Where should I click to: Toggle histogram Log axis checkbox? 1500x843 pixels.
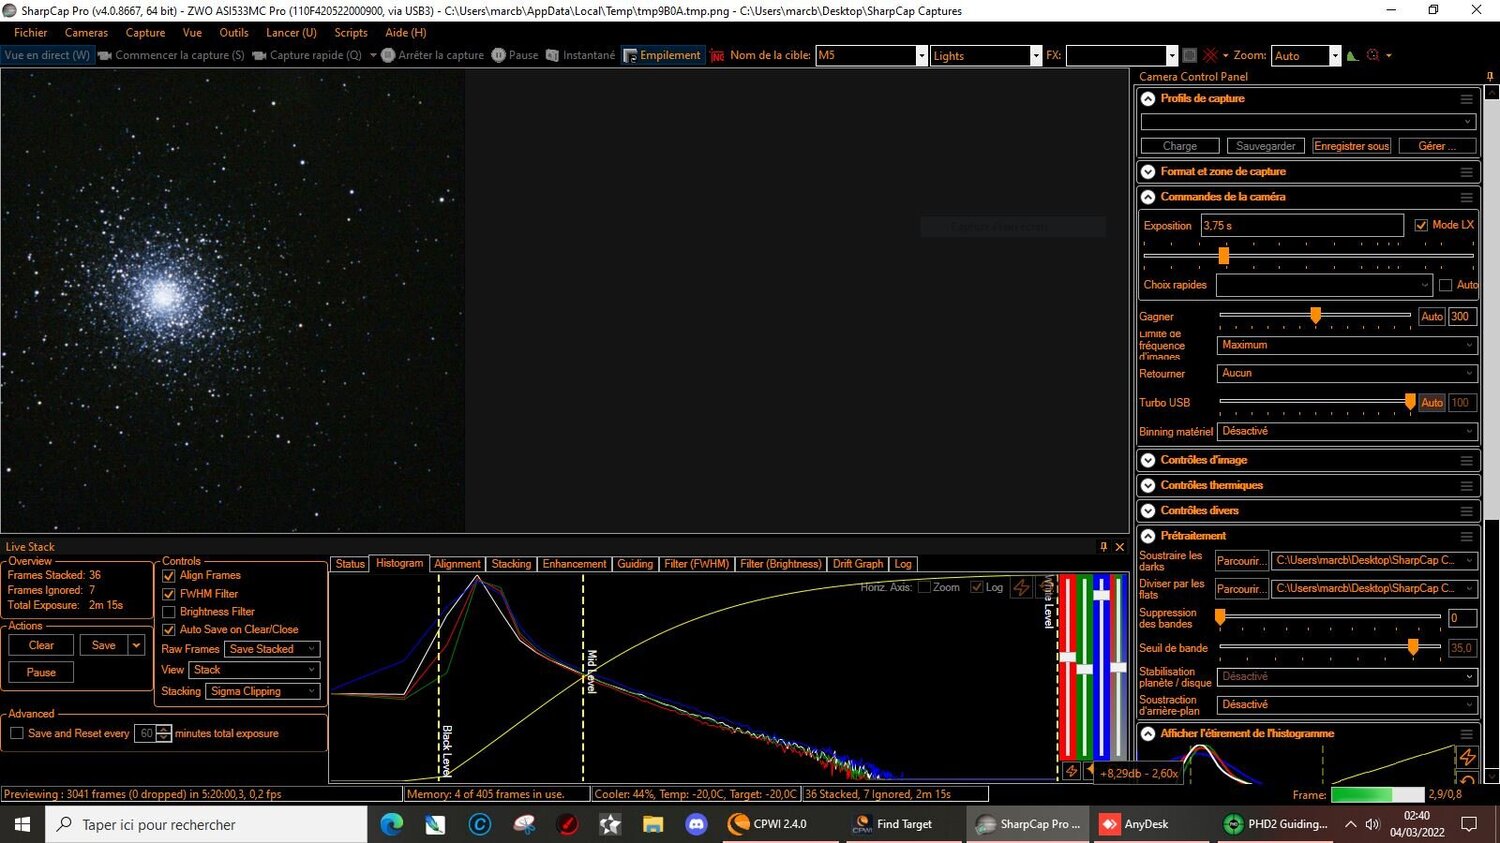[977, 587]
